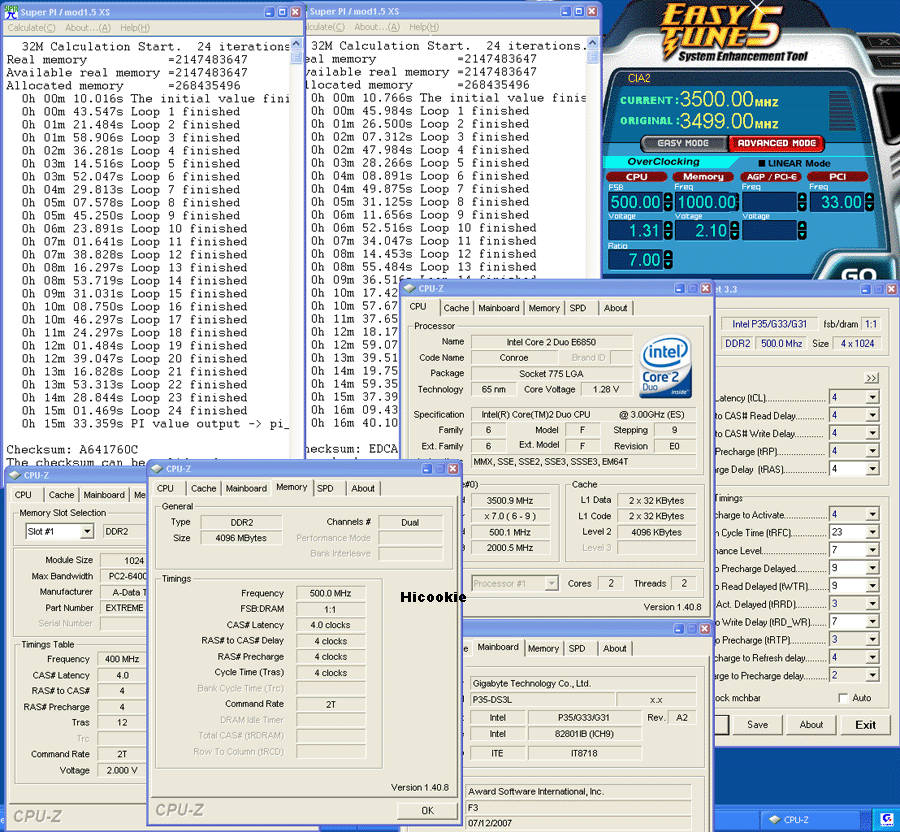The width and height of the screenshot is (900, 832).
Task: Select the red Memory button in EasyTune
Action: [703, 177]
